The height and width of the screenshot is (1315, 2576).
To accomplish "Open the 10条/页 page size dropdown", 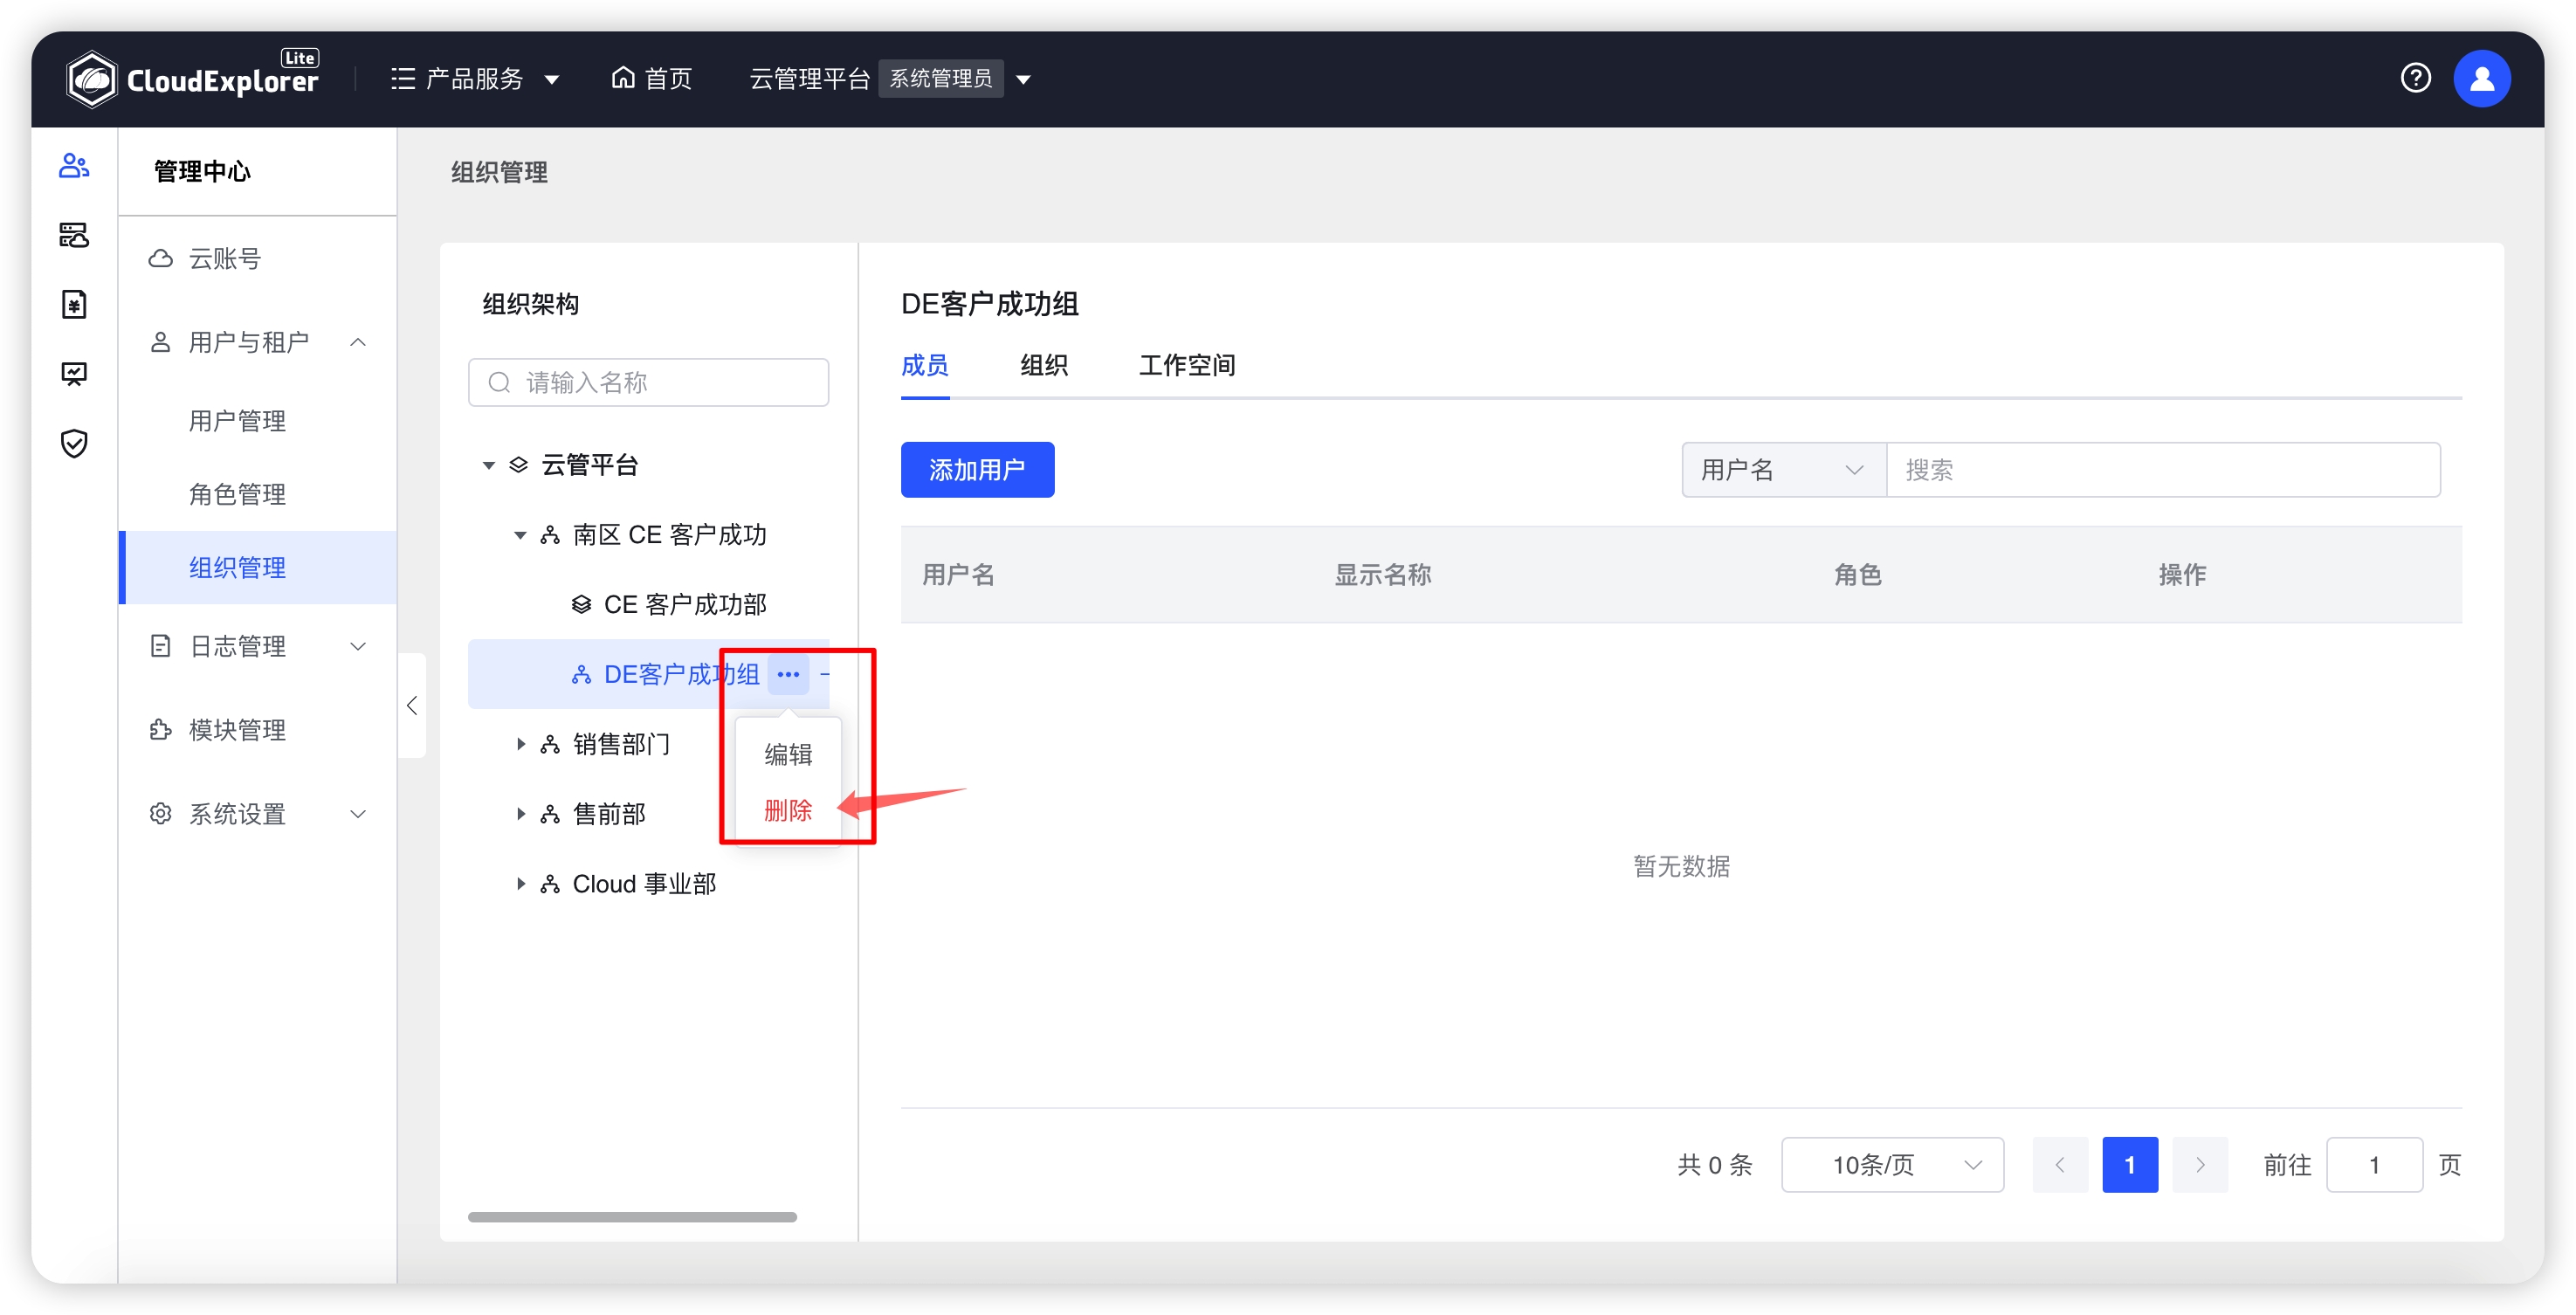I will tap(1892, 1164).
